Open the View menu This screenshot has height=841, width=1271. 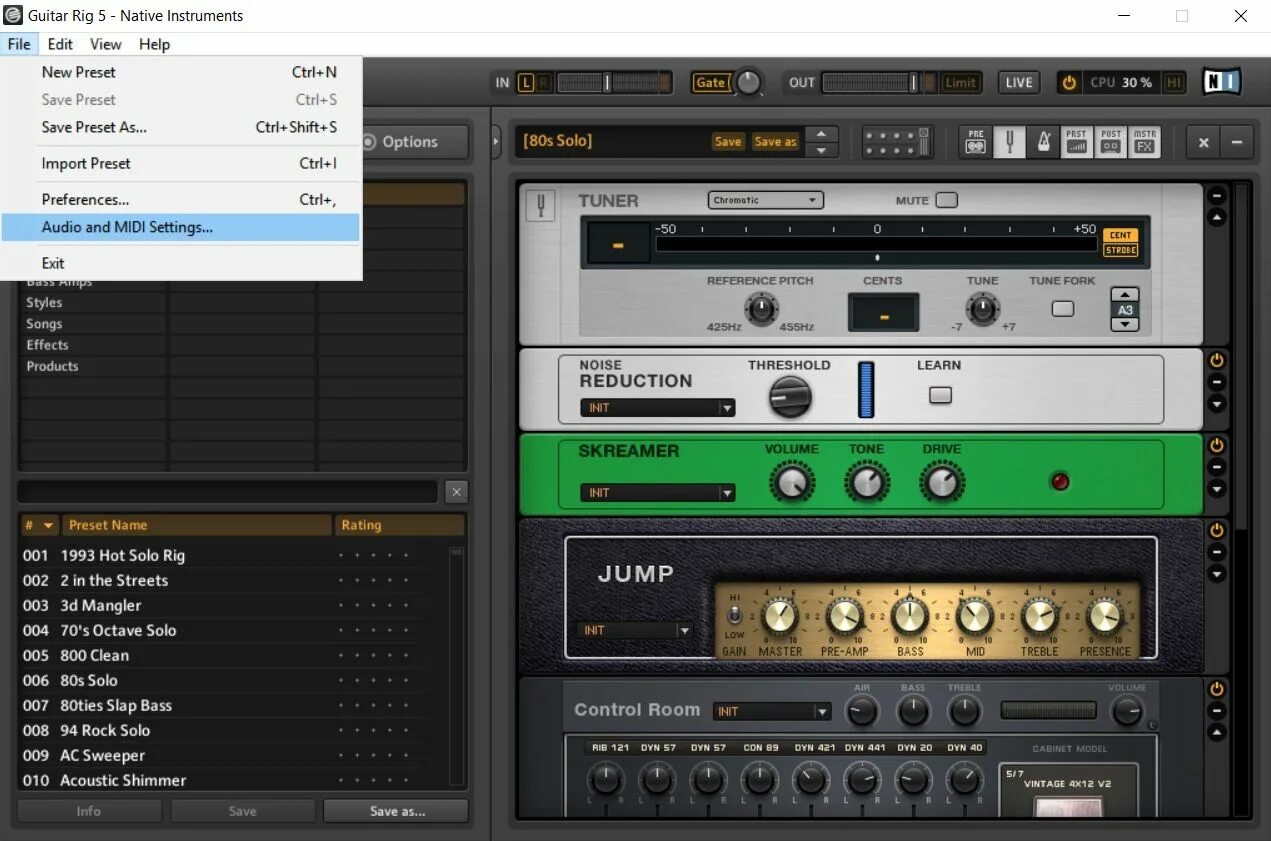[106, 44]
